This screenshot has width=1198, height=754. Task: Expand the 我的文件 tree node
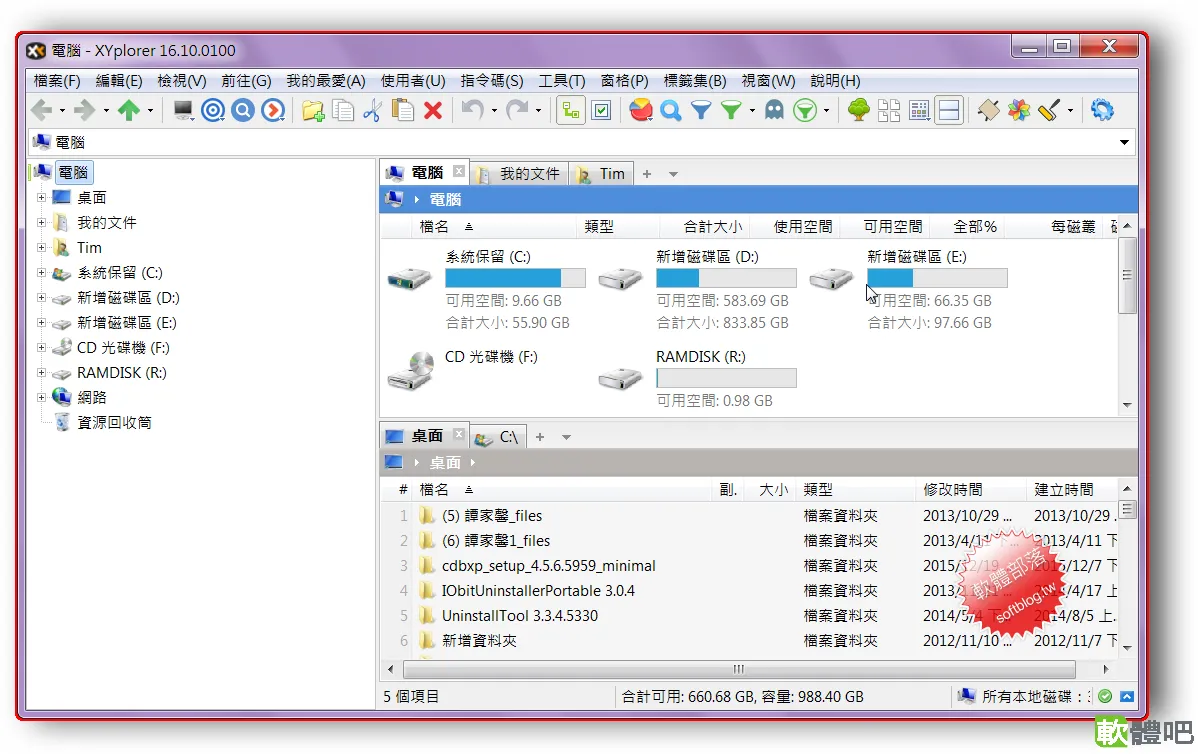tap(41, 222)
